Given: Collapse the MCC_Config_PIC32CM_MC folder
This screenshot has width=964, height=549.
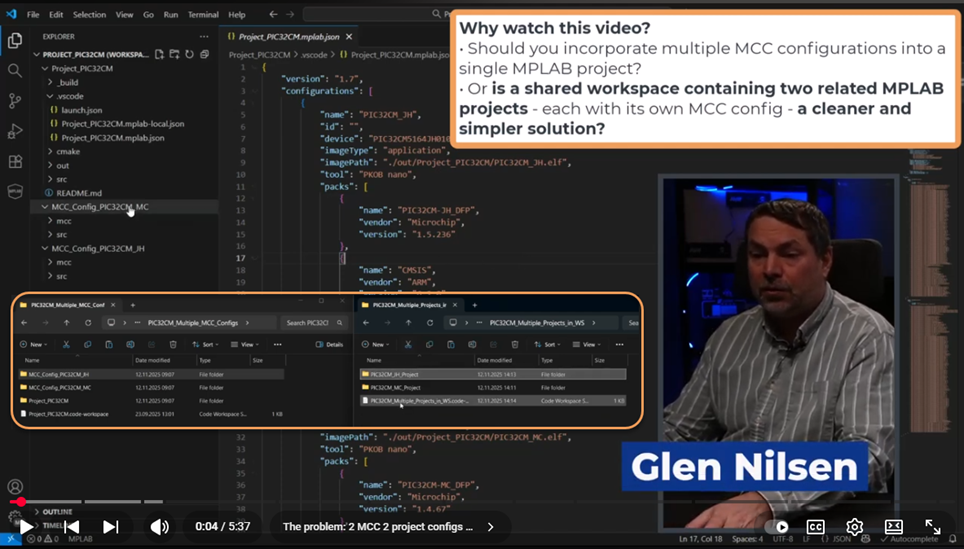Looking at the screenshot, I should [x=99, y=207].
